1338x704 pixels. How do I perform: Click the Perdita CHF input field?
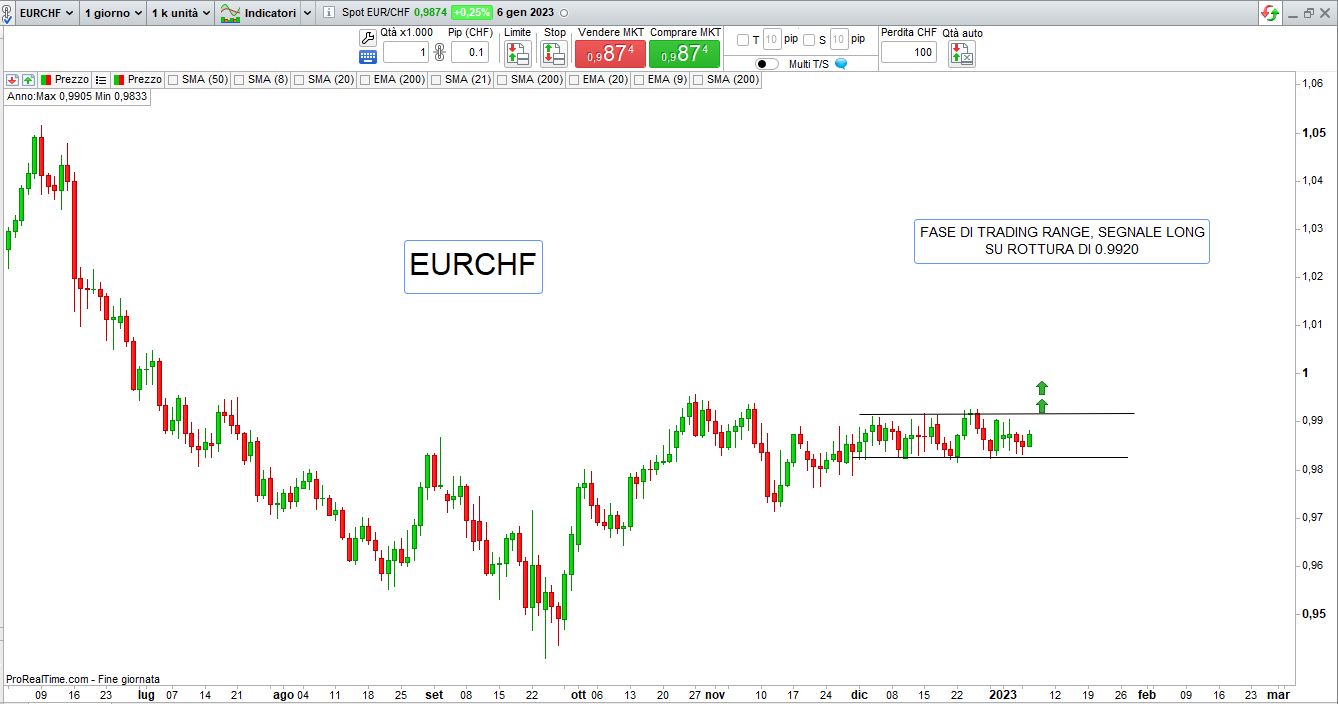coord(908,52)
